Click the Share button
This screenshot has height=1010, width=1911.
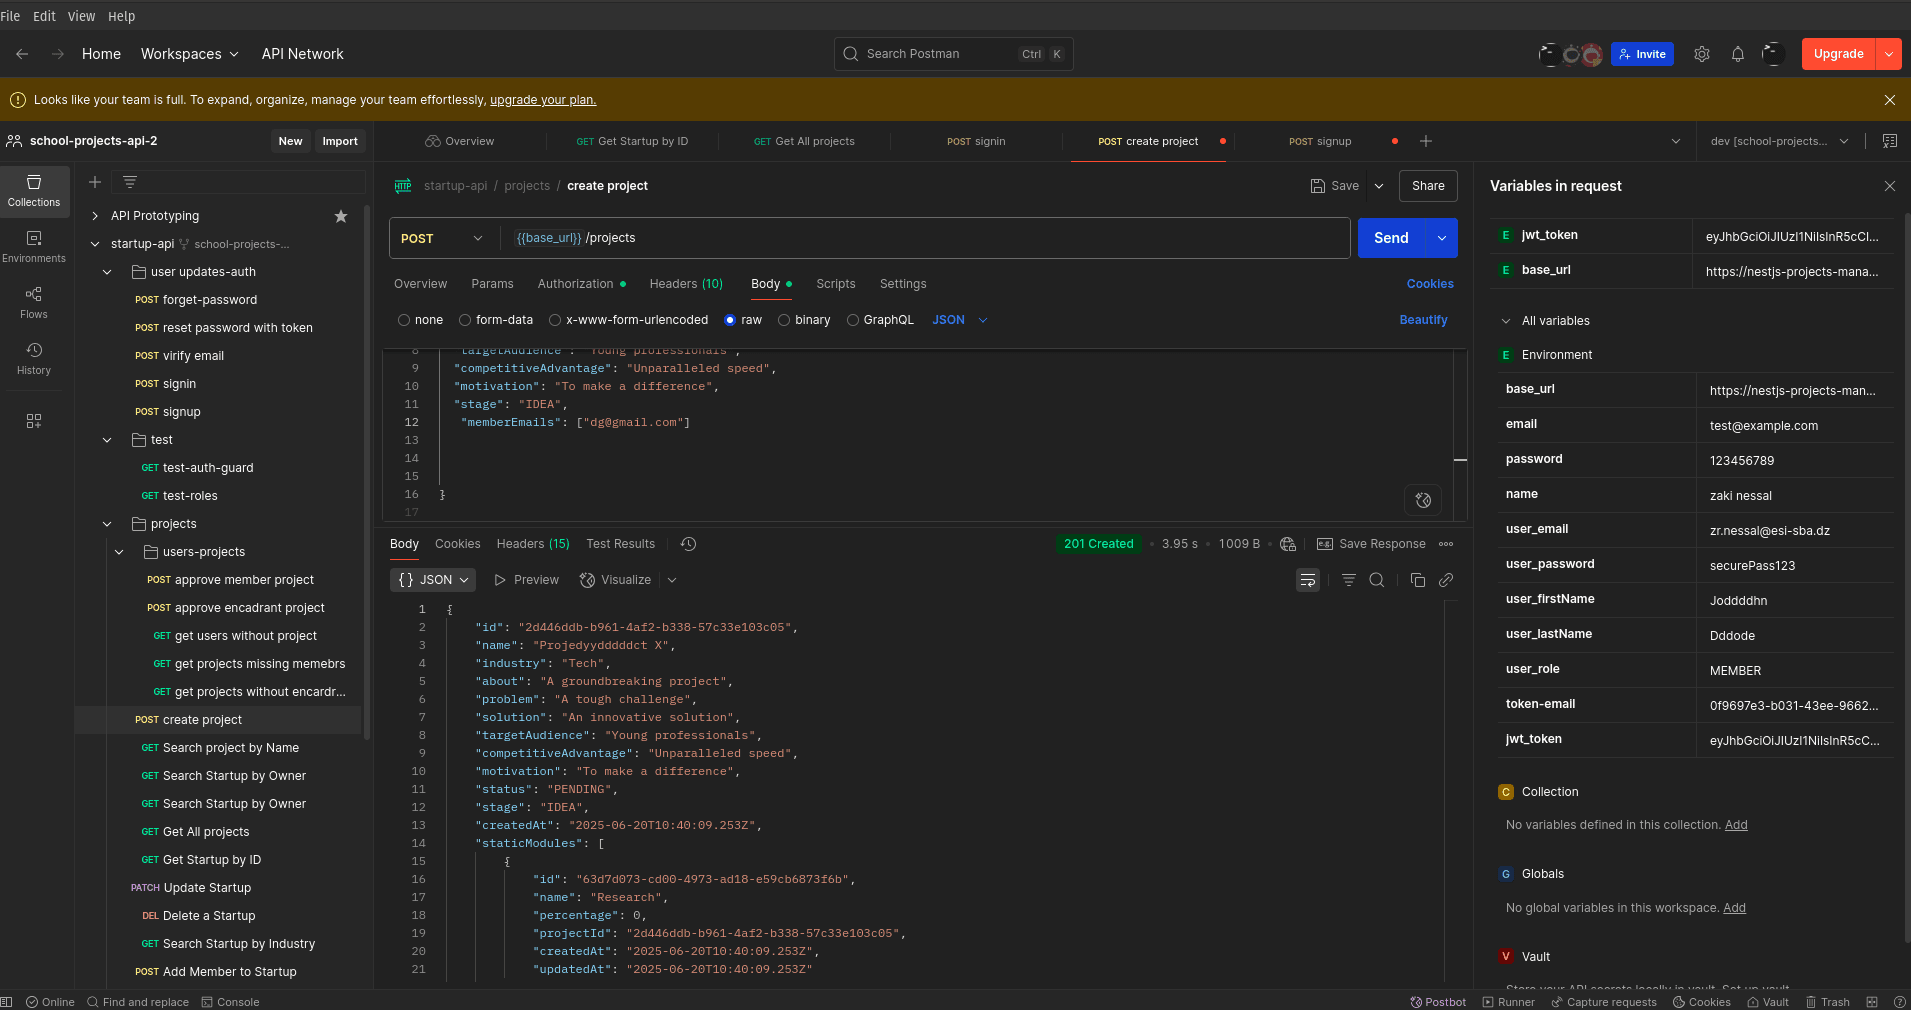[1428, 186]
